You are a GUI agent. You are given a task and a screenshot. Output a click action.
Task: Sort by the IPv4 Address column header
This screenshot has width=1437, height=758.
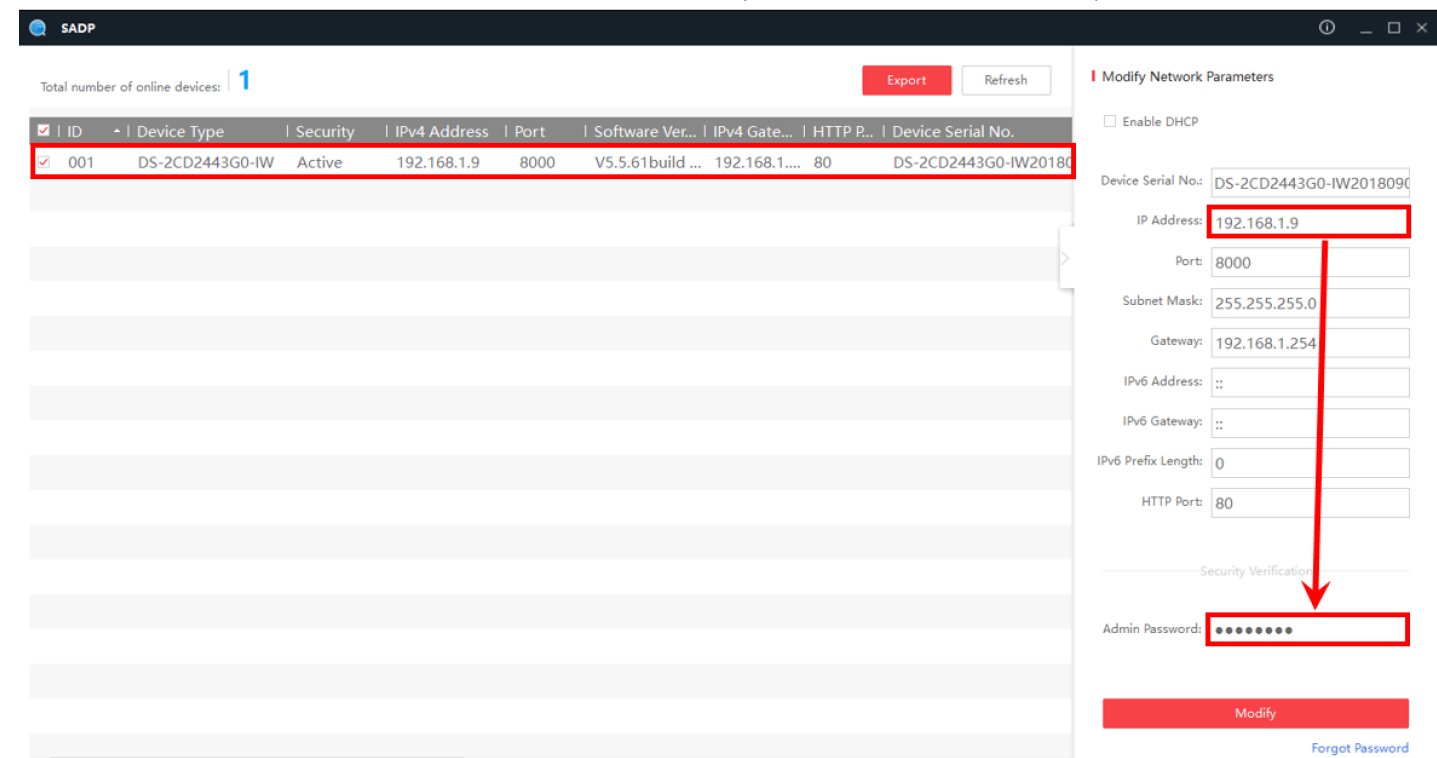click(441, 132)
